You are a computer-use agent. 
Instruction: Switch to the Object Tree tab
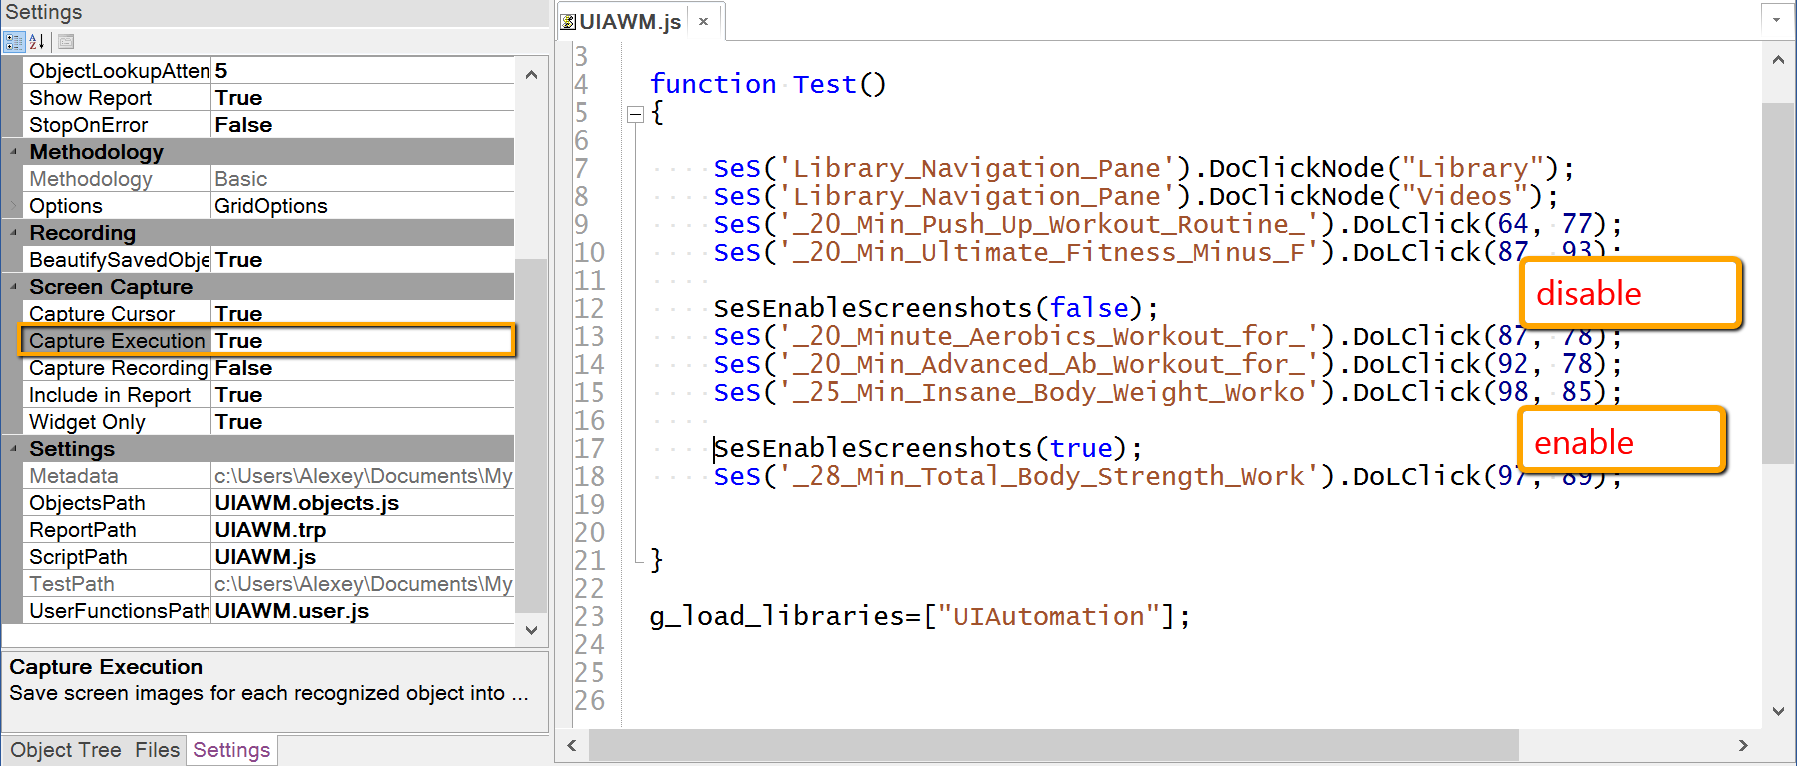[x=66, y=750]
